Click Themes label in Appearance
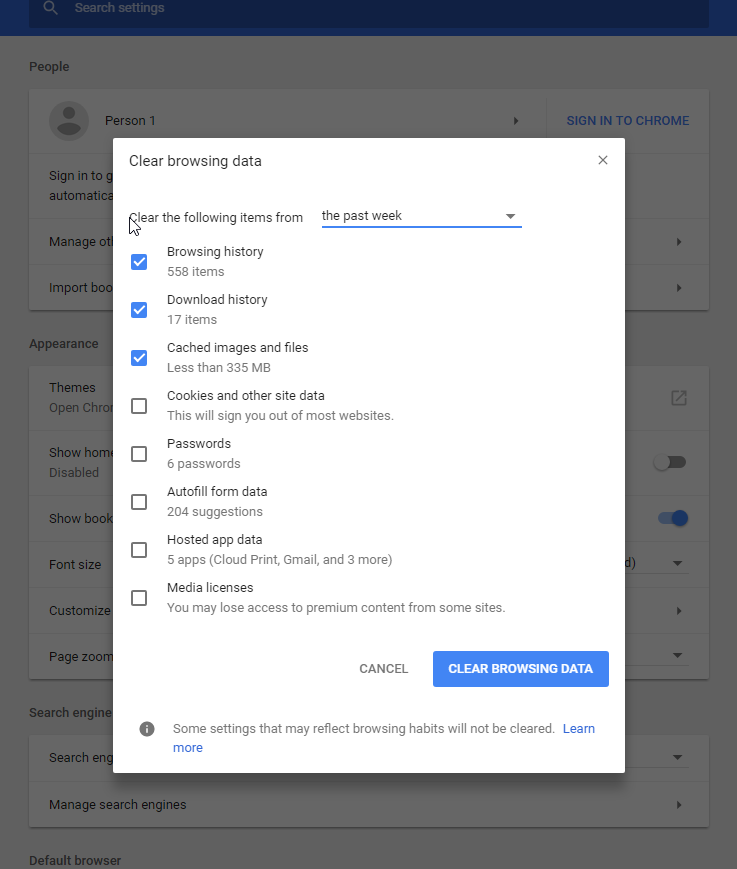Viewport: 737px width, 869px height. click(72, 387)
